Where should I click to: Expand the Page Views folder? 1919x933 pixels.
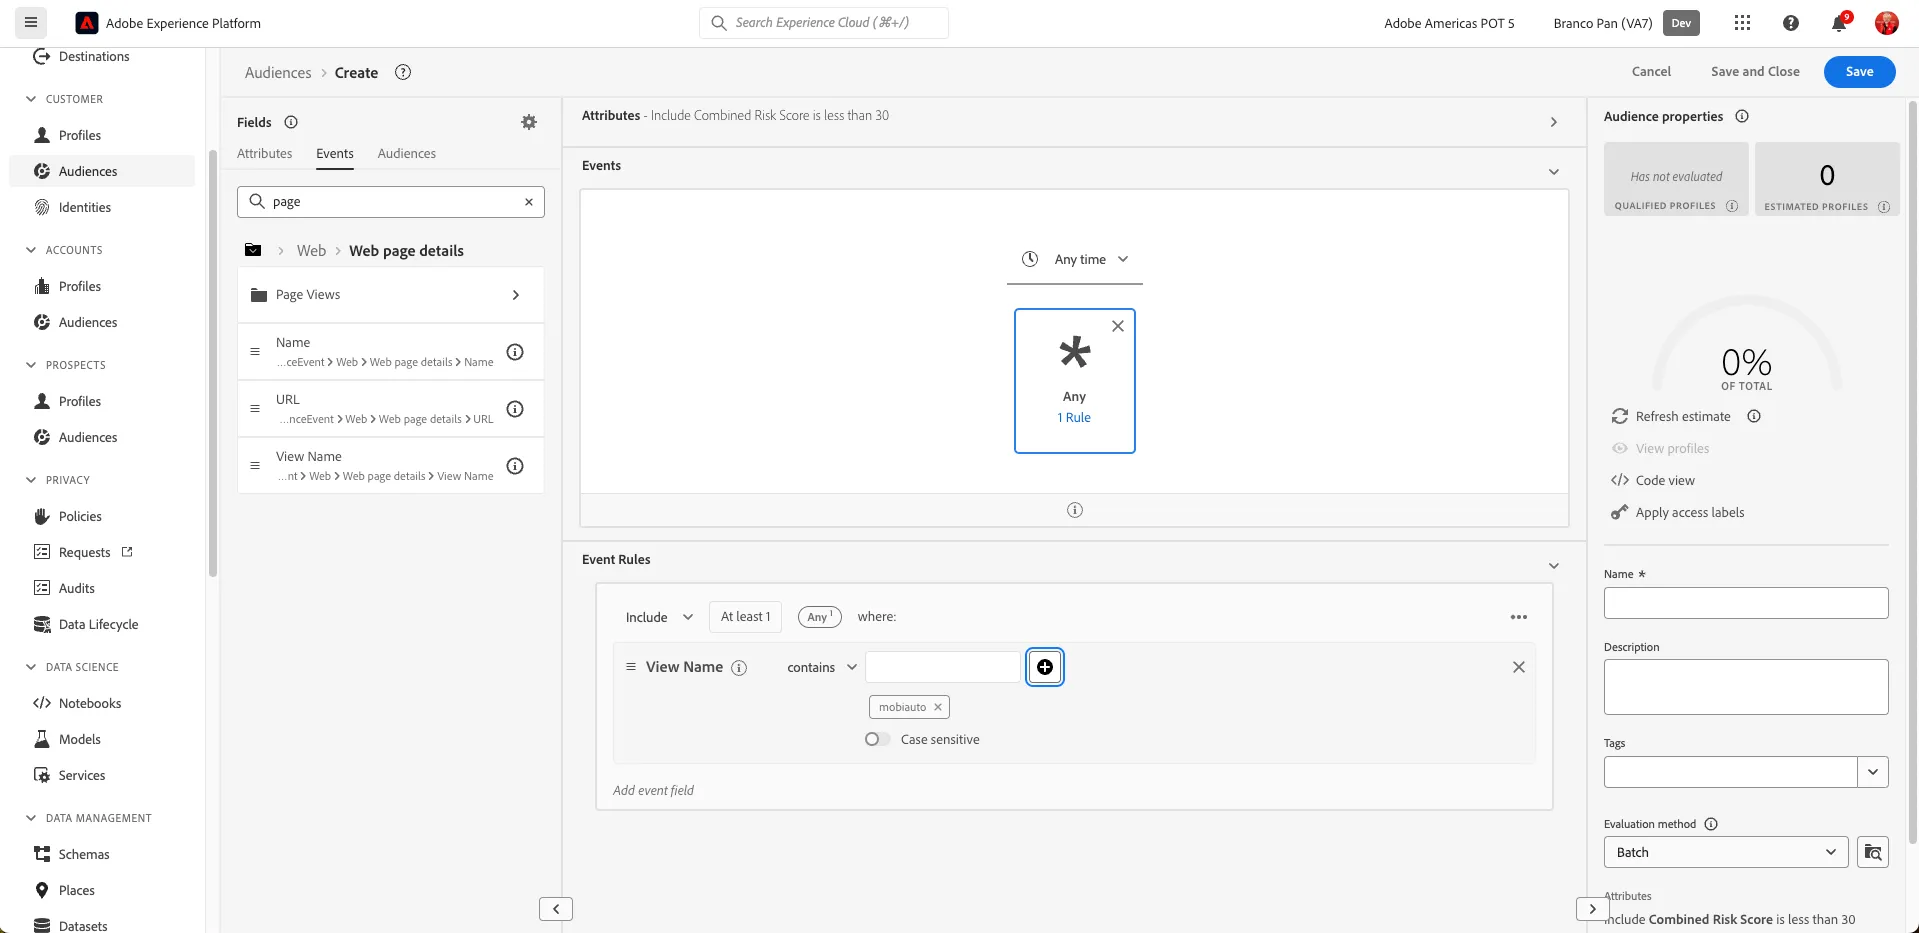(391, 295)
